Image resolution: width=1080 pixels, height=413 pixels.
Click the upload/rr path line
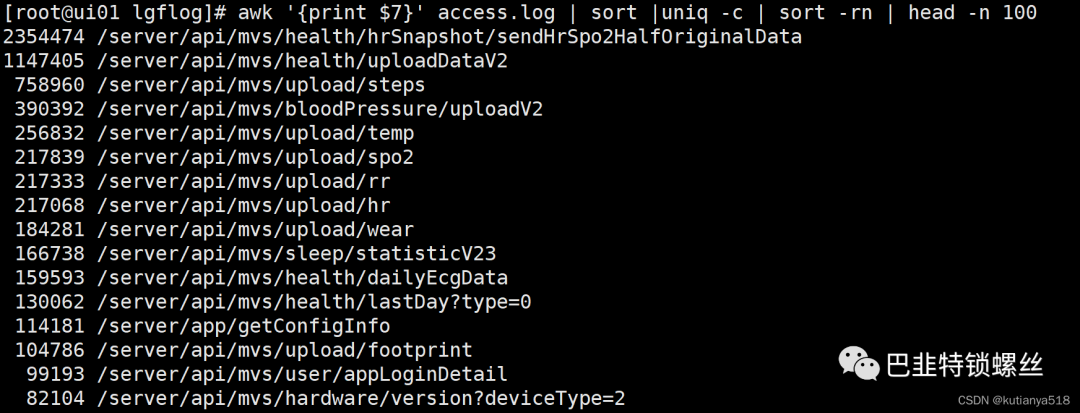pos(202,182)
